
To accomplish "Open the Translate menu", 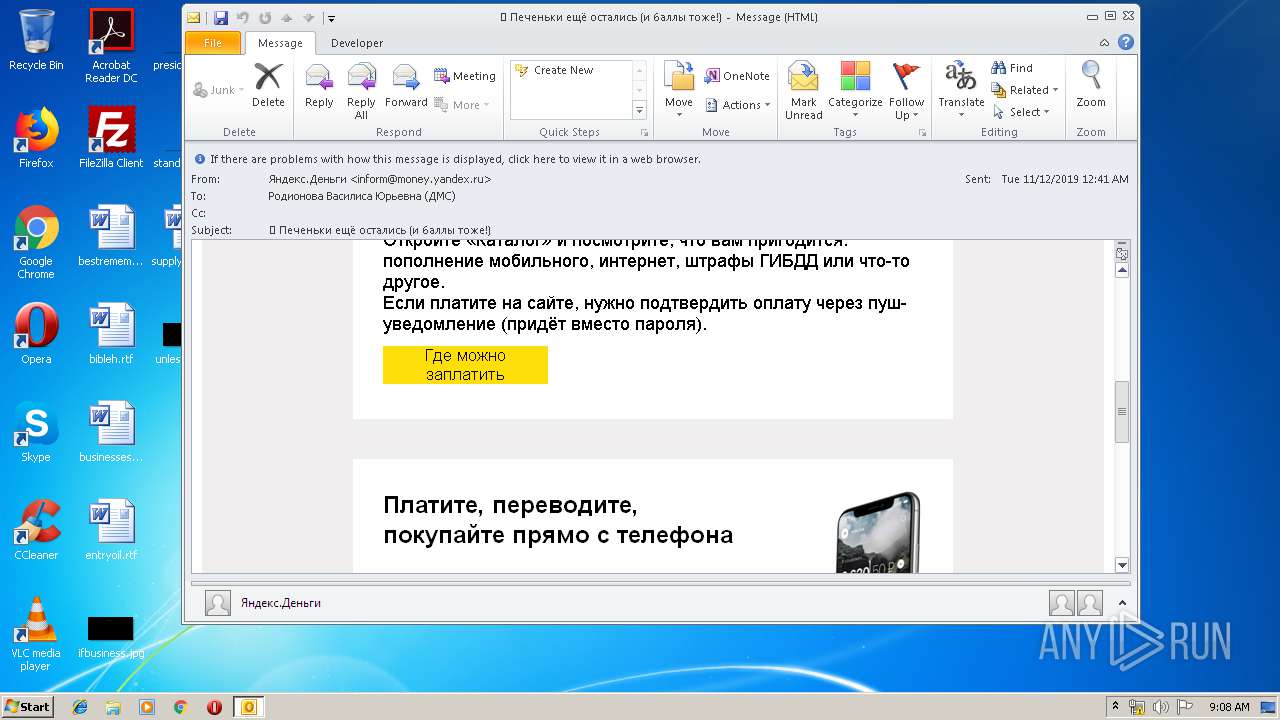I will (x=961, y=90).
